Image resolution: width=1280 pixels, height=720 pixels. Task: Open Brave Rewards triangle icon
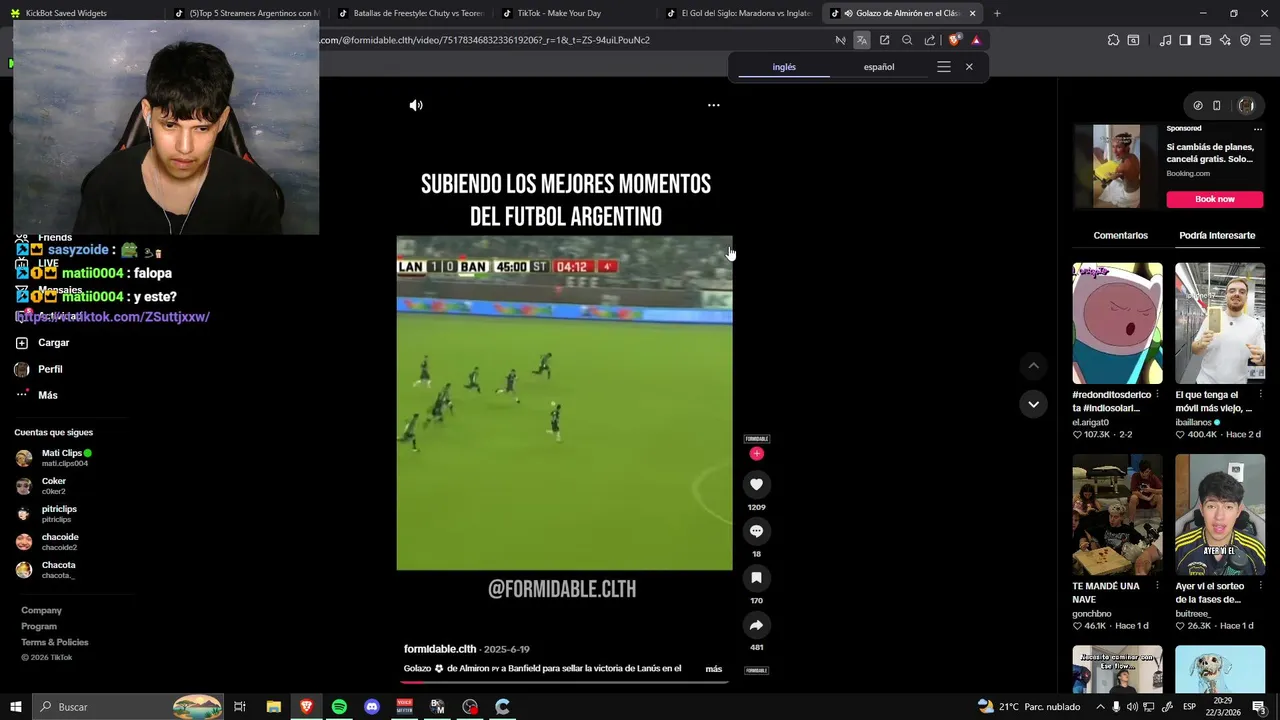[x=976, y=40]
